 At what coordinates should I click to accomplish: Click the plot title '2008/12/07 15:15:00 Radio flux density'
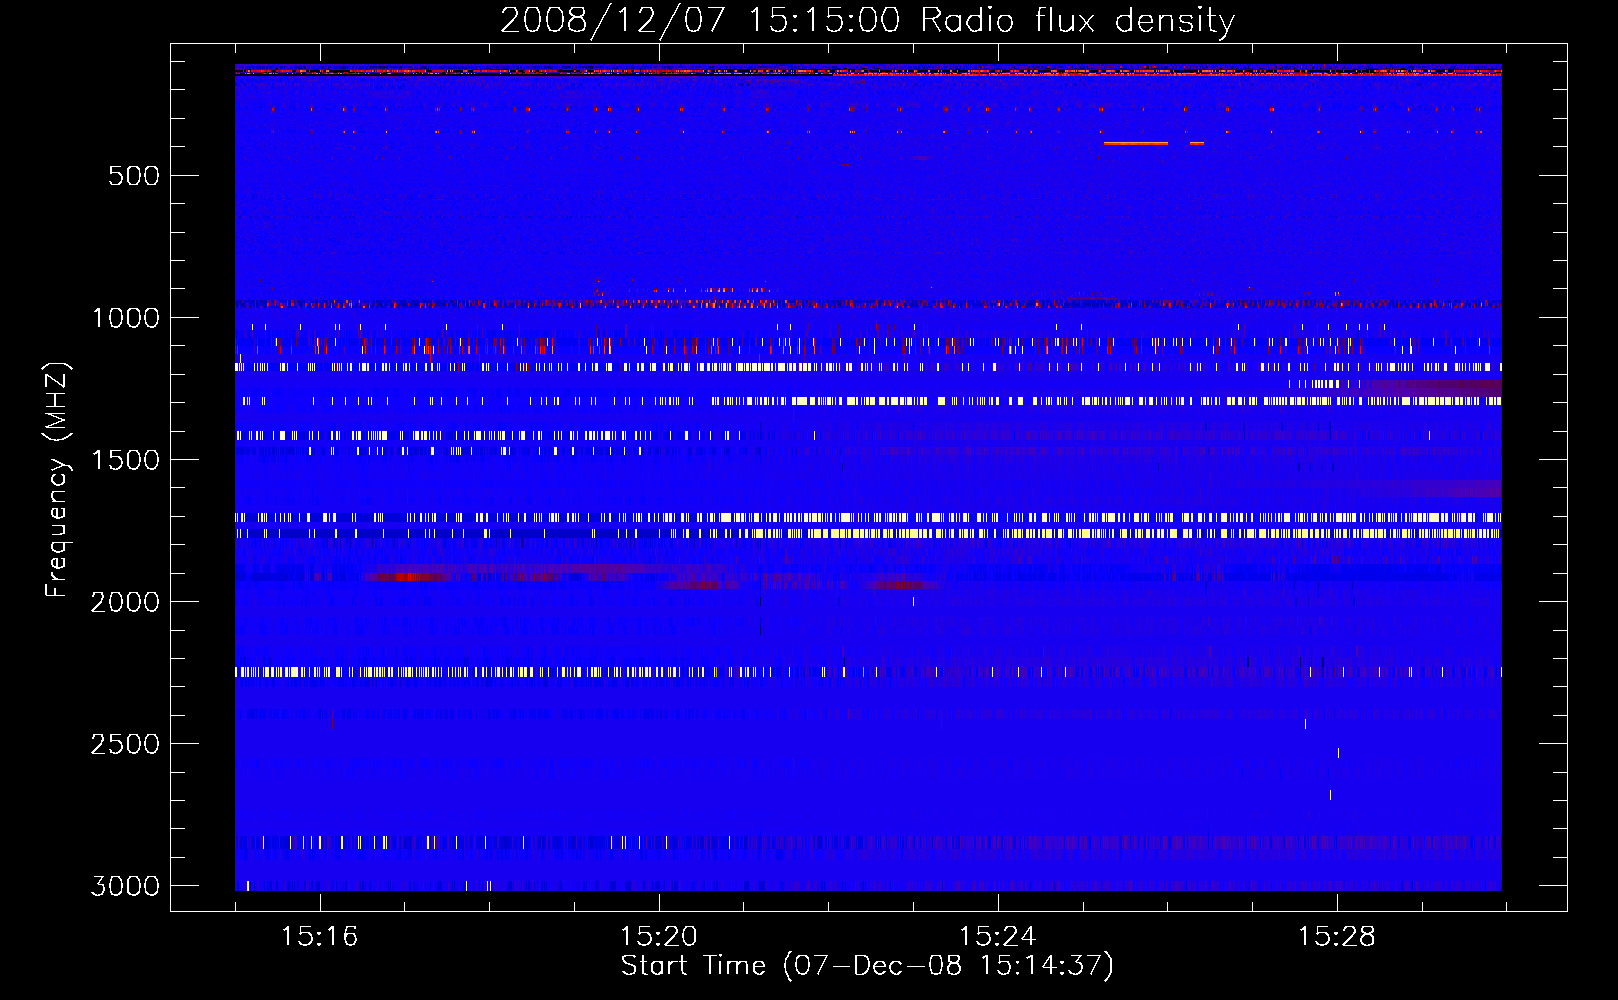(x=867, y=20)
